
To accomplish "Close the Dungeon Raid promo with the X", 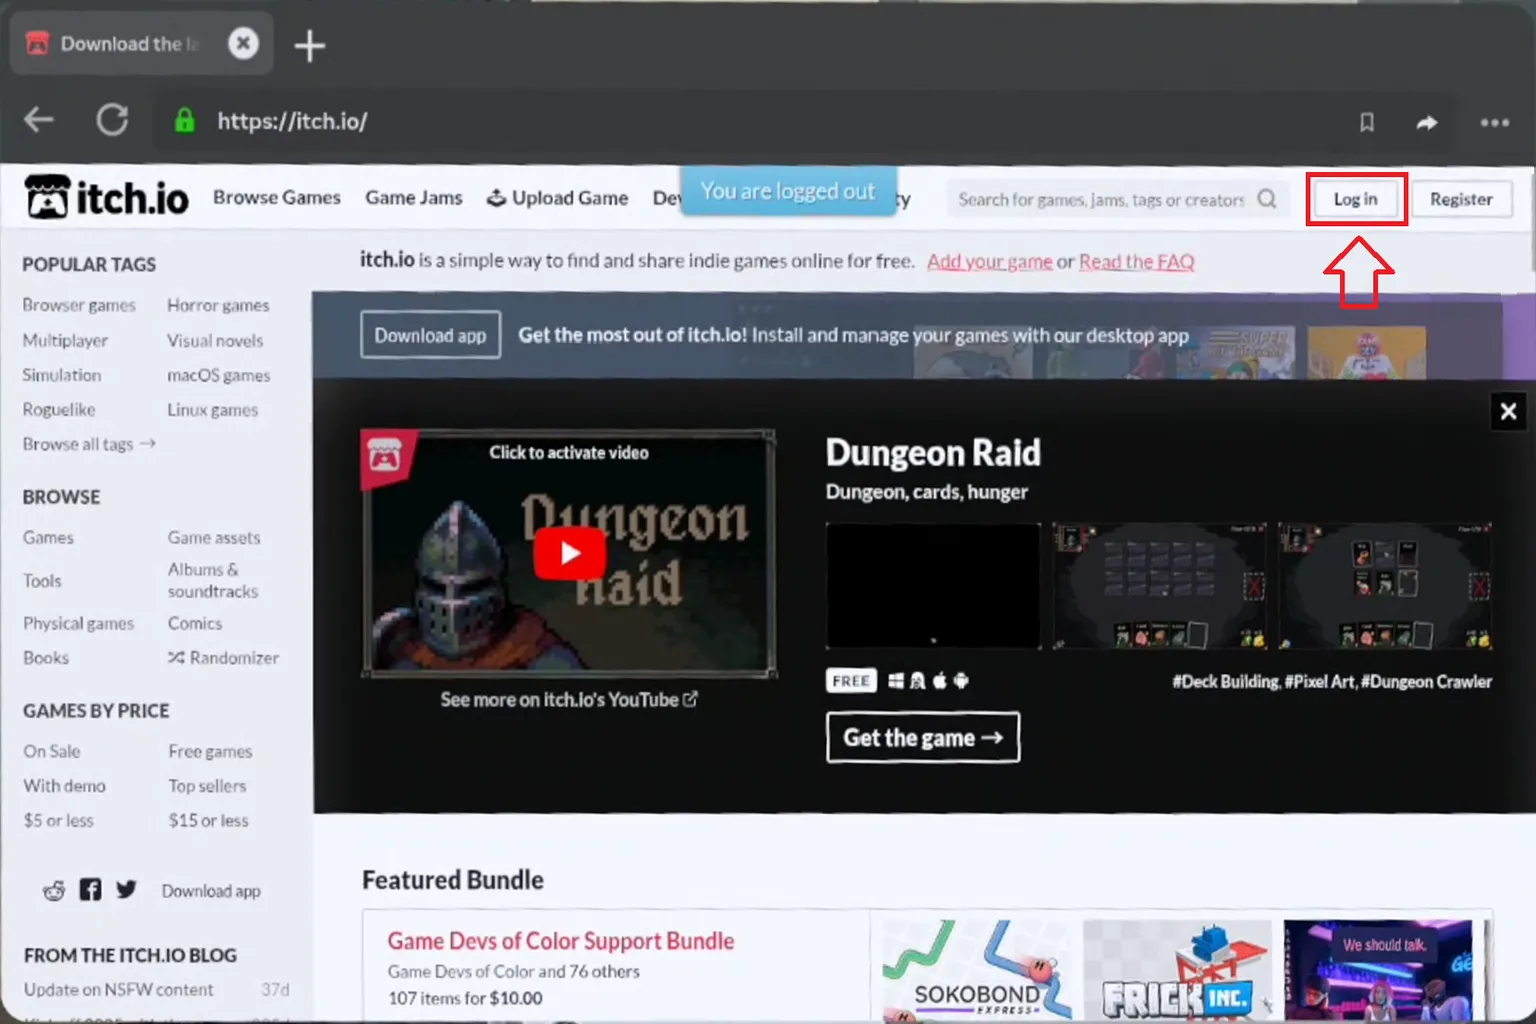I will pyautogui.click(x=1508, y=411).
